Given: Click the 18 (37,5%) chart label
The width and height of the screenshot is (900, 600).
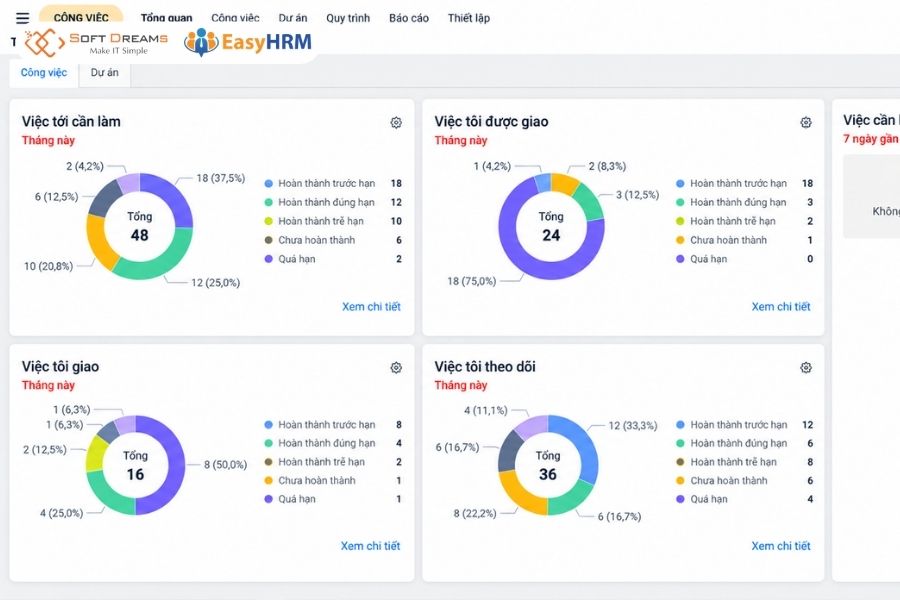Looking at the screenshot, I should point(220,178).
